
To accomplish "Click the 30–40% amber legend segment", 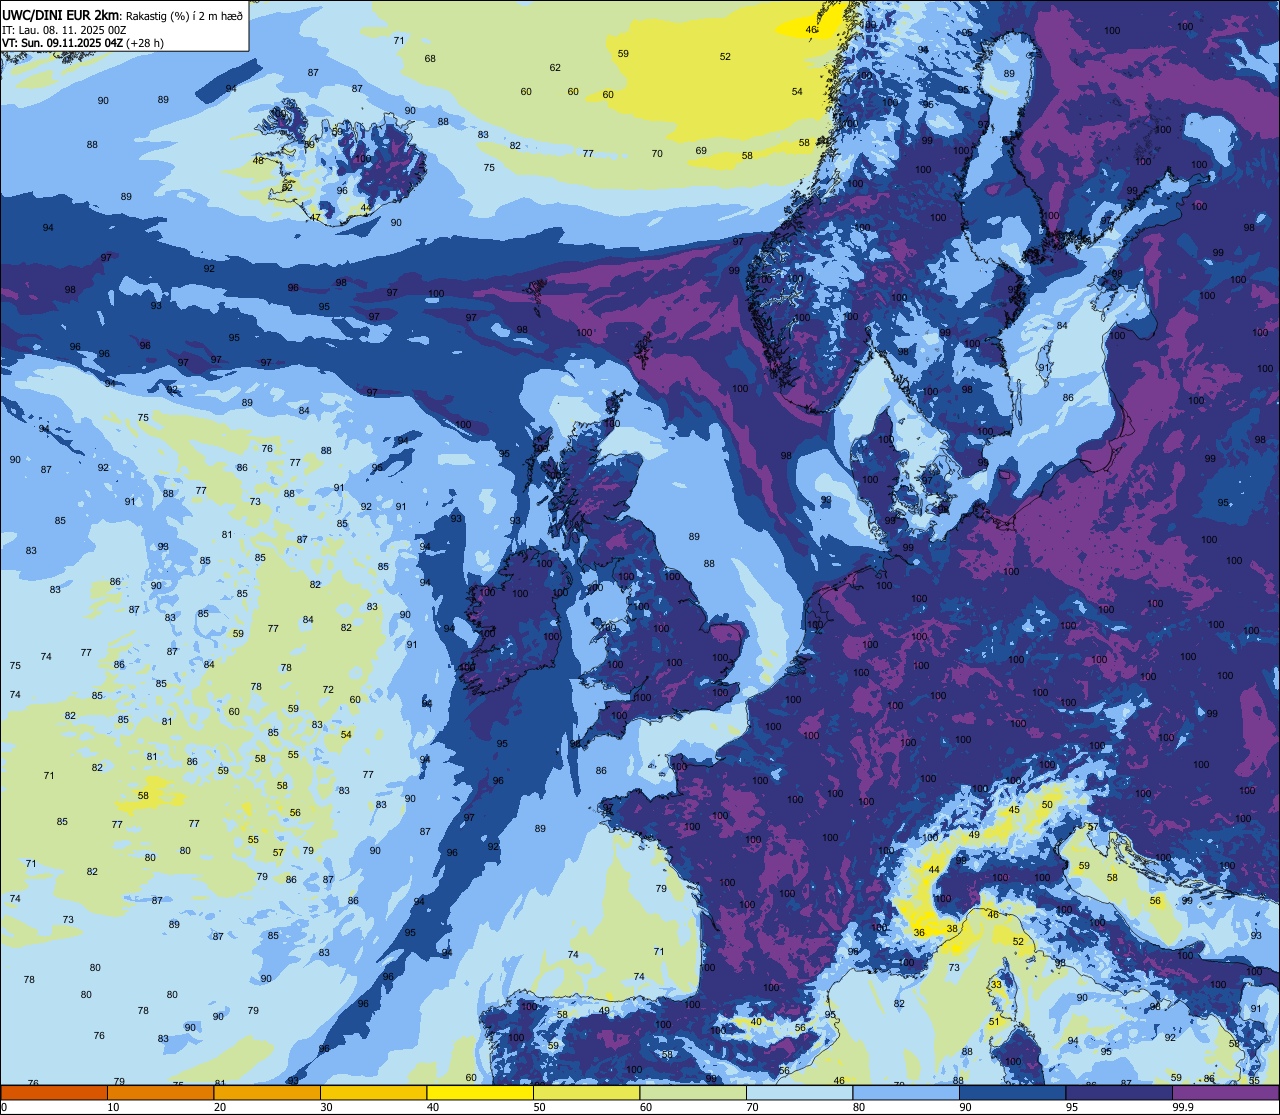I will [373, 1093].
